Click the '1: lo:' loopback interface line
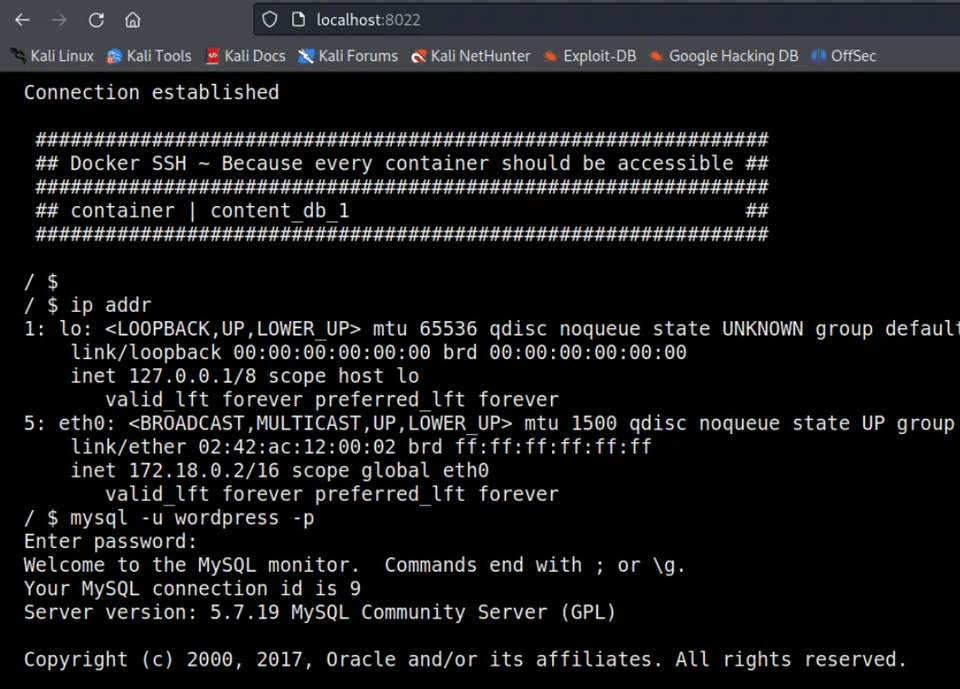This screenshot has width=960, height=689. (492, 329)
